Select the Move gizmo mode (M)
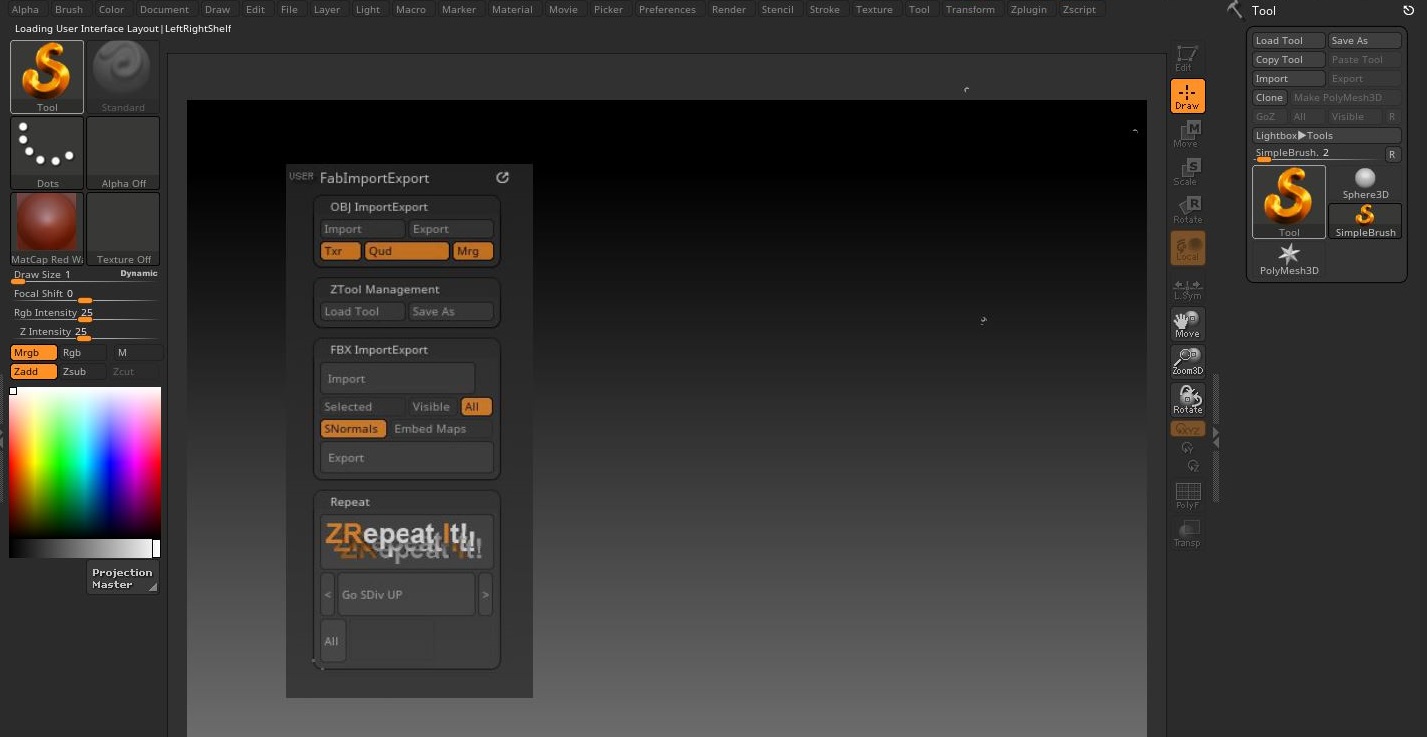The height and width of the screenshot is (737, 1427). point(1187,134)
